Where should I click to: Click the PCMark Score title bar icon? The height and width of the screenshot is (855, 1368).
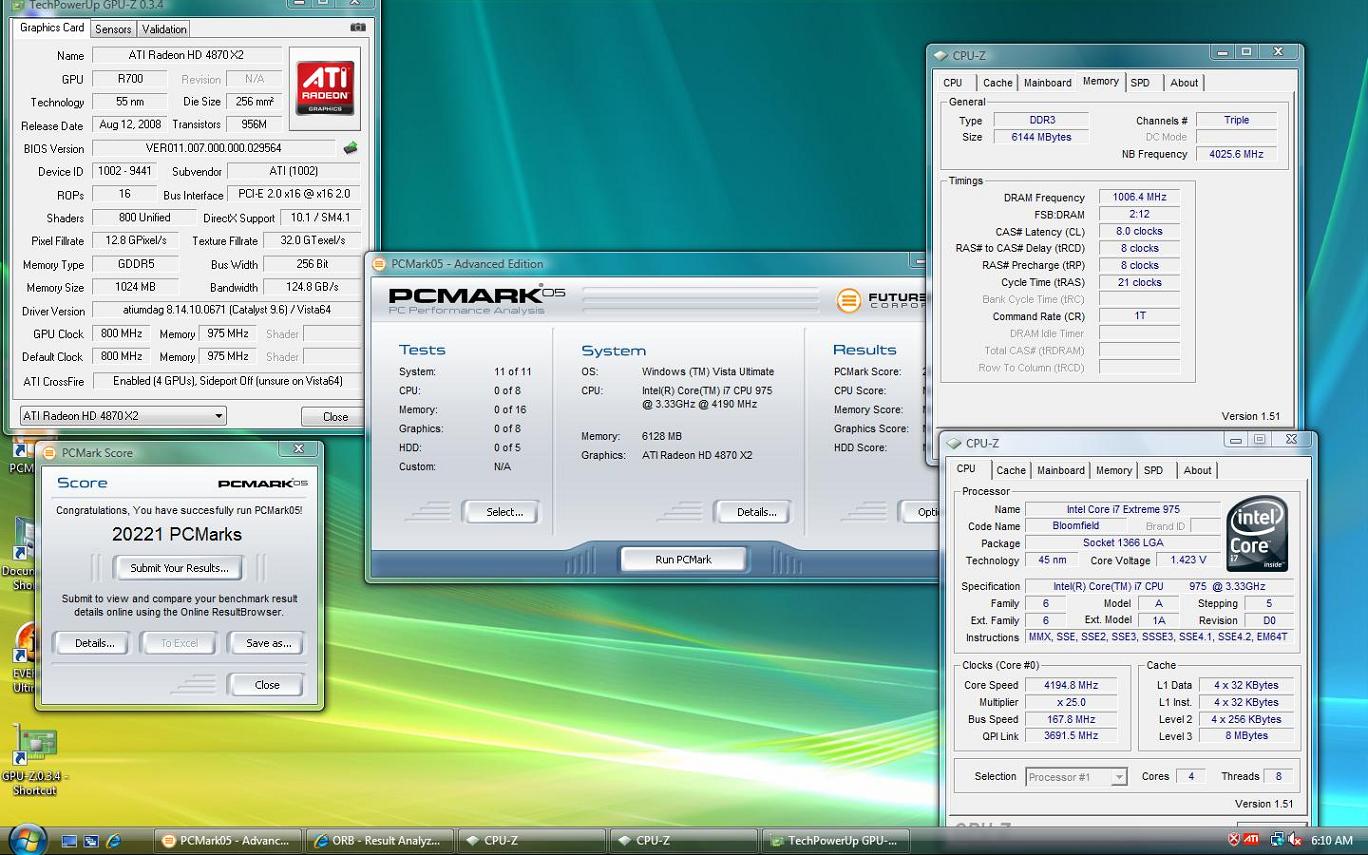point(49,452)
